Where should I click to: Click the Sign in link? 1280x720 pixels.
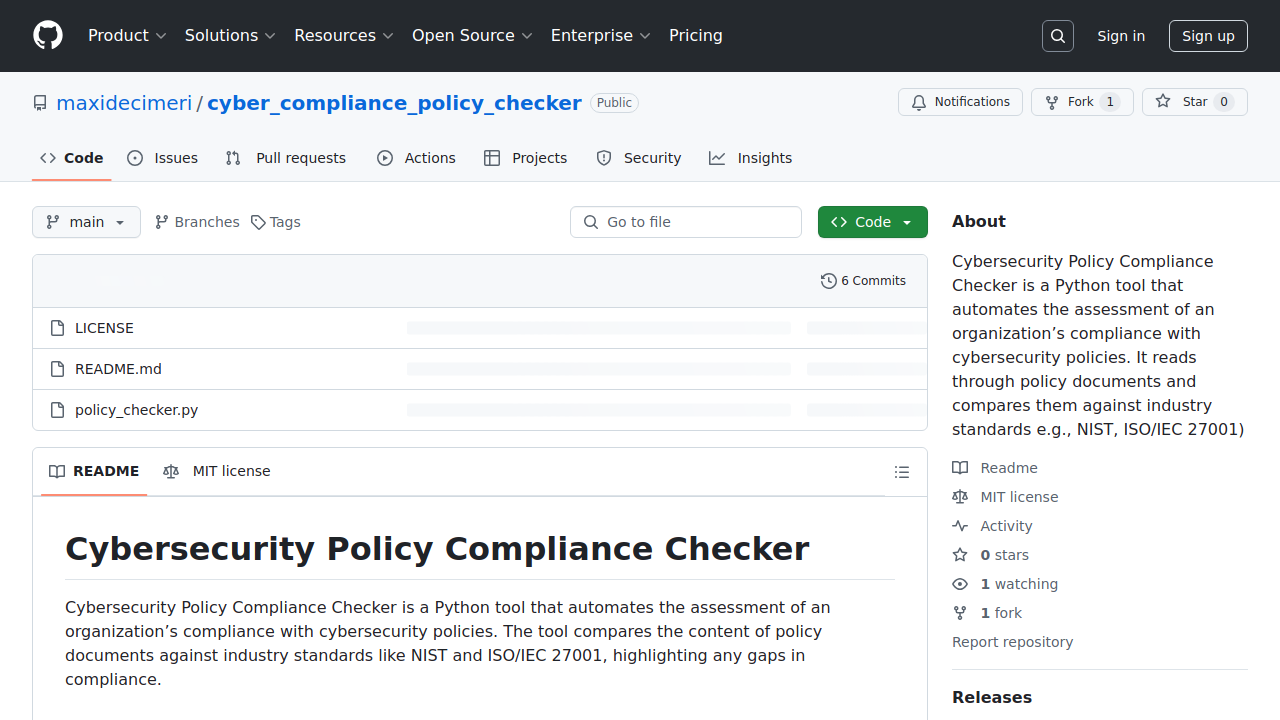1121,36
